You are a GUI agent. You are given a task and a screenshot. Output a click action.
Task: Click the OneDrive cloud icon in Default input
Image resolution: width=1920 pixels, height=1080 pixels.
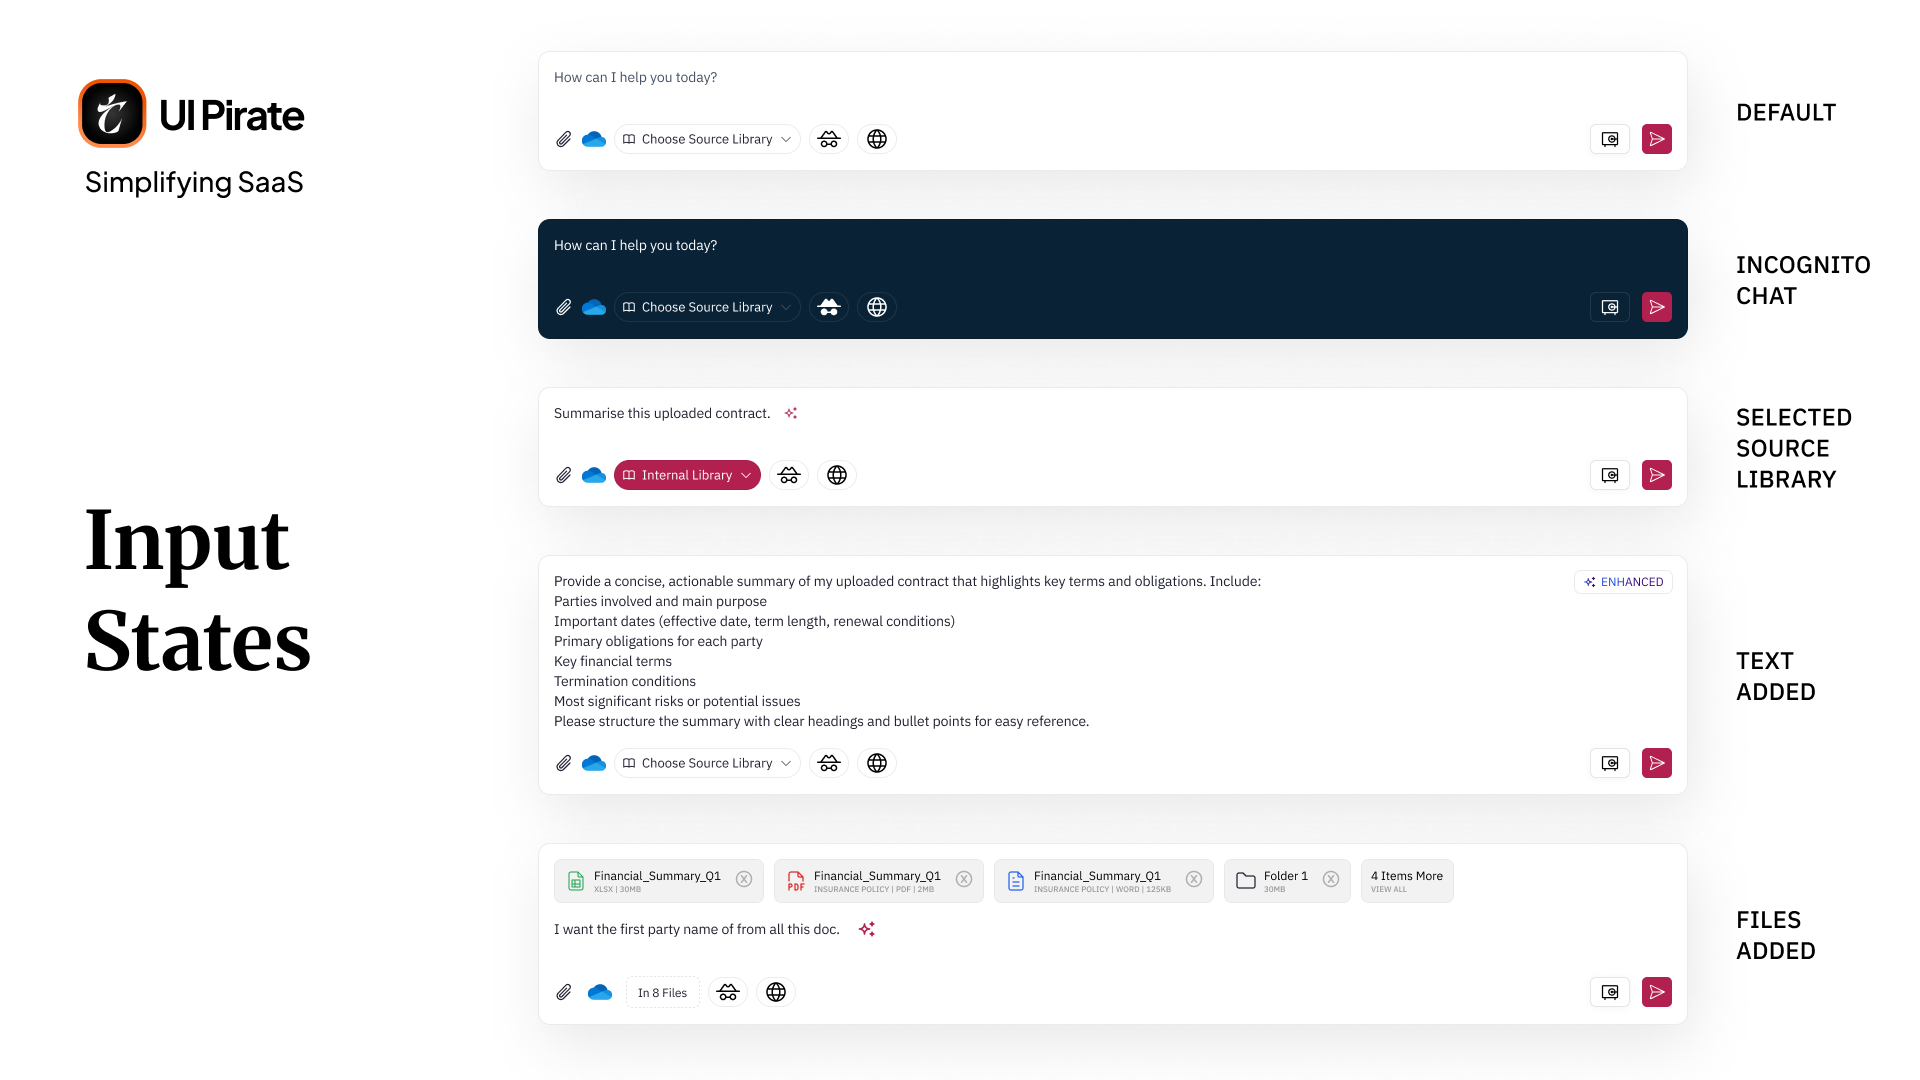pyautogui.click(x=594, y=139)
